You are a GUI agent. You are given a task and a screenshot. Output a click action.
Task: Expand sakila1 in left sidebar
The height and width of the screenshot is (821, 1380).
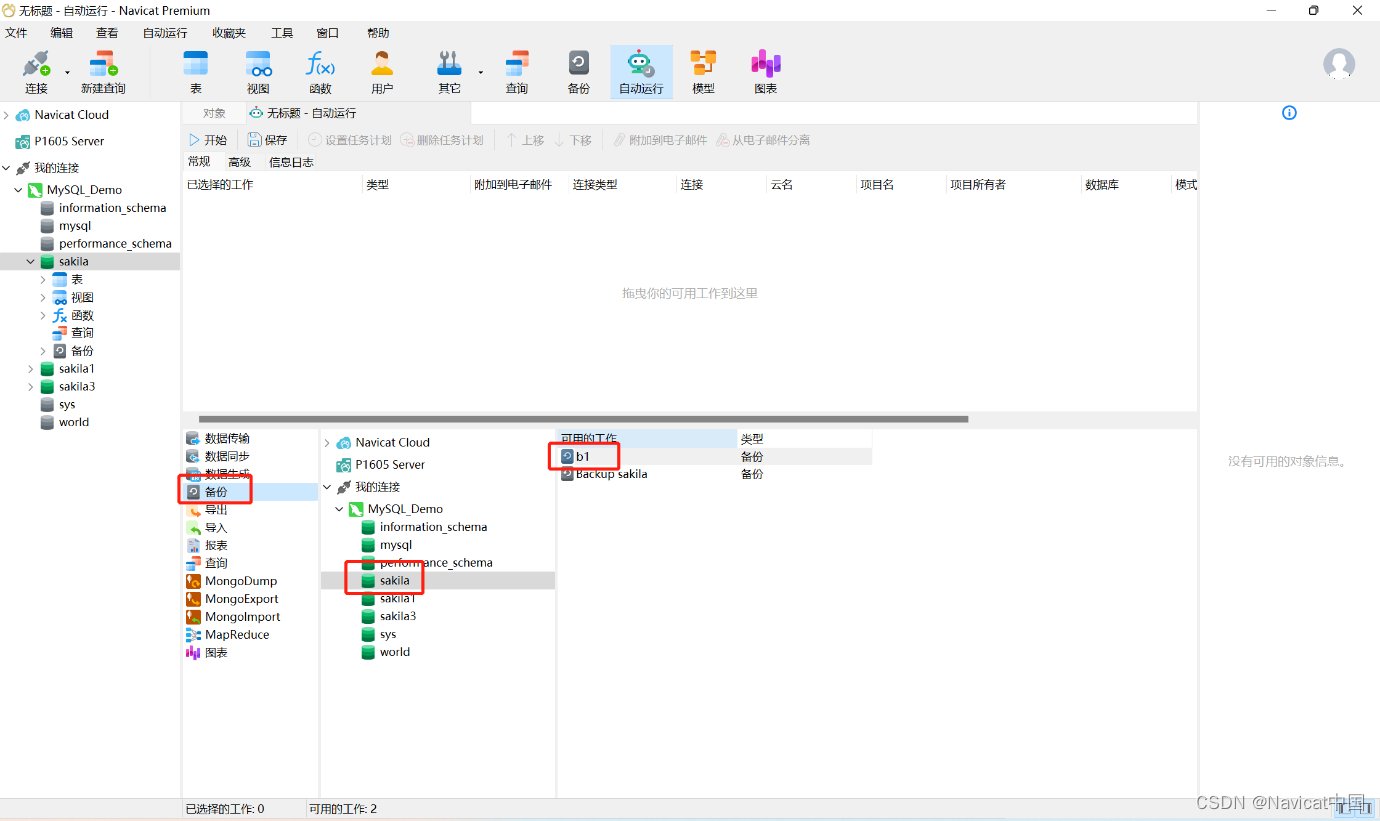tap(31, 369)
